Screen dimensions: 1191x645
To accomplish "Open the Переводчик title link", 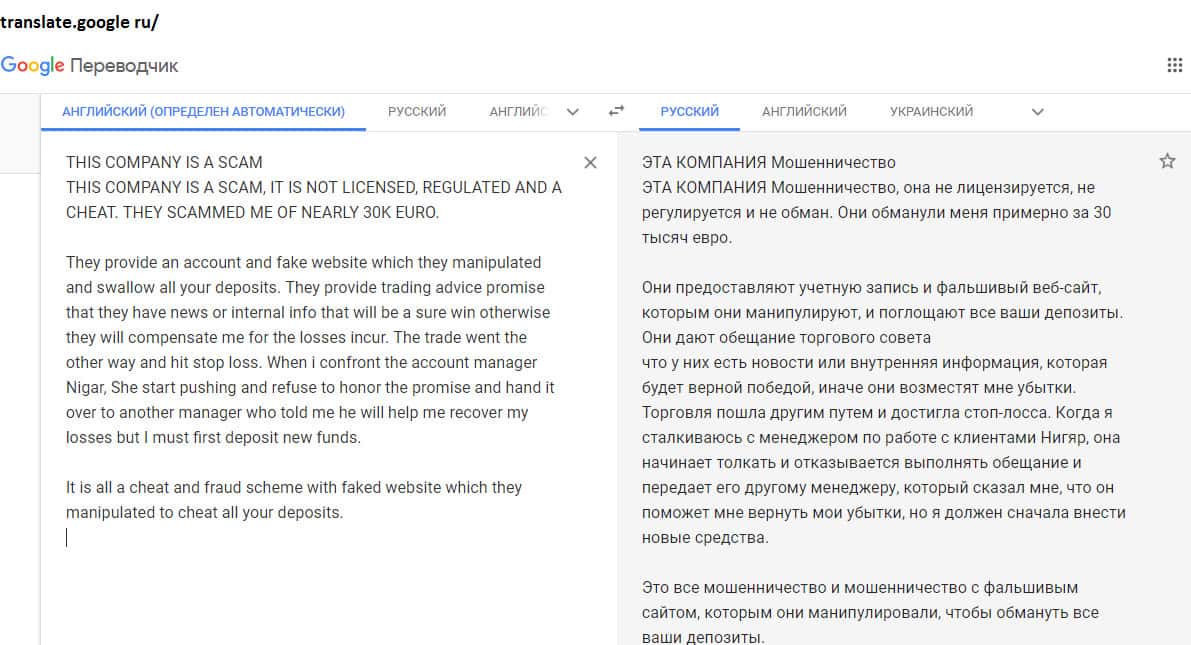I will (x=124, y=66).
